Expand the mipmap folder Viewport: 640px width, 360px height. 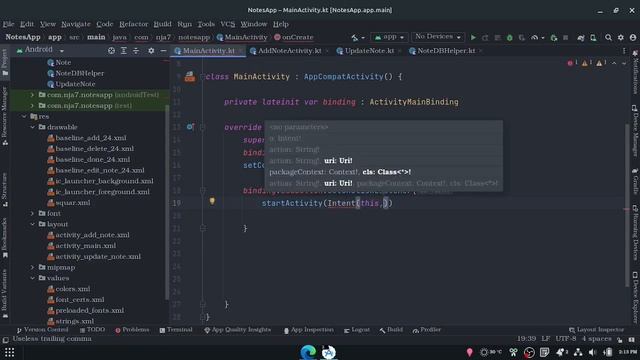[32, 267]
